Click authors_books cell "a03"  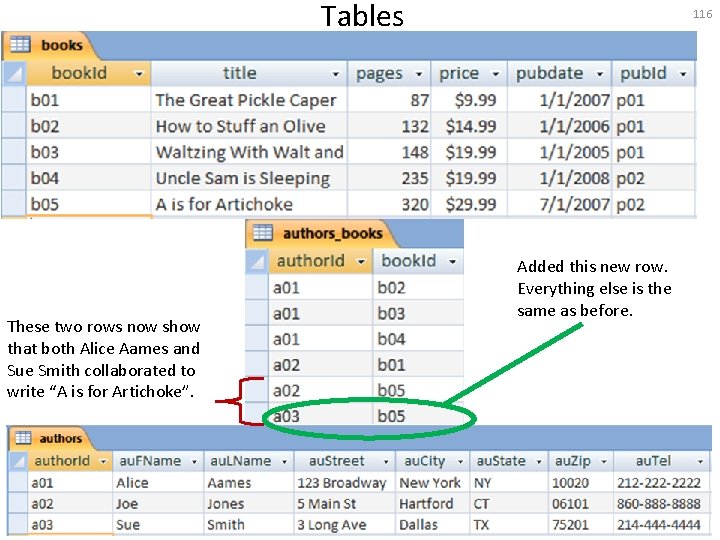point(321,416)
